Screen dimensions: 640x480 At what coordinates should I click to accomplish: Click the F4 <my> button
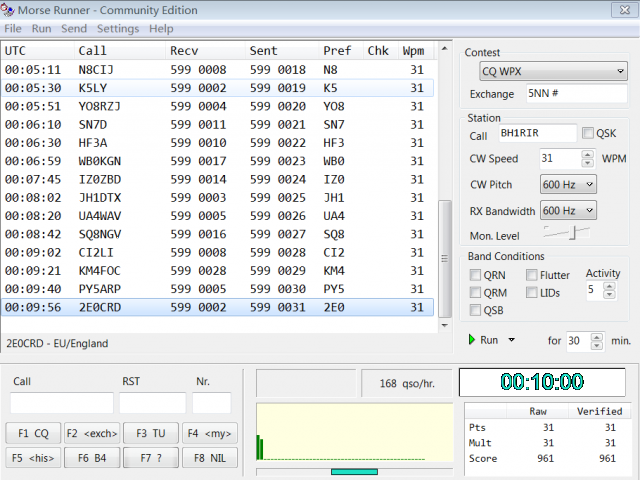click(209, 433)
